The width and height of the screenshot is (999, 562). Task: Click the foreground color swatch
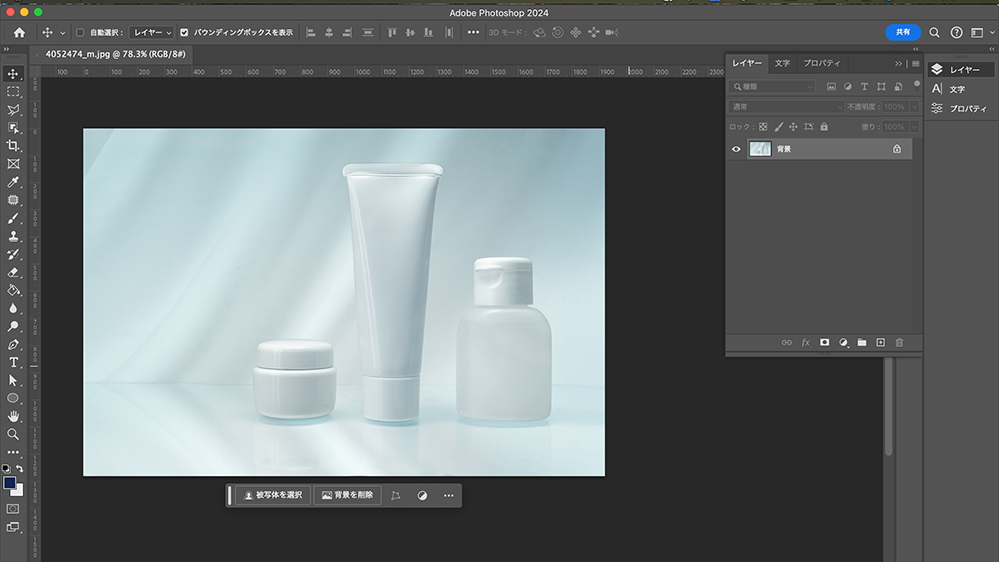tap(10, 482)
